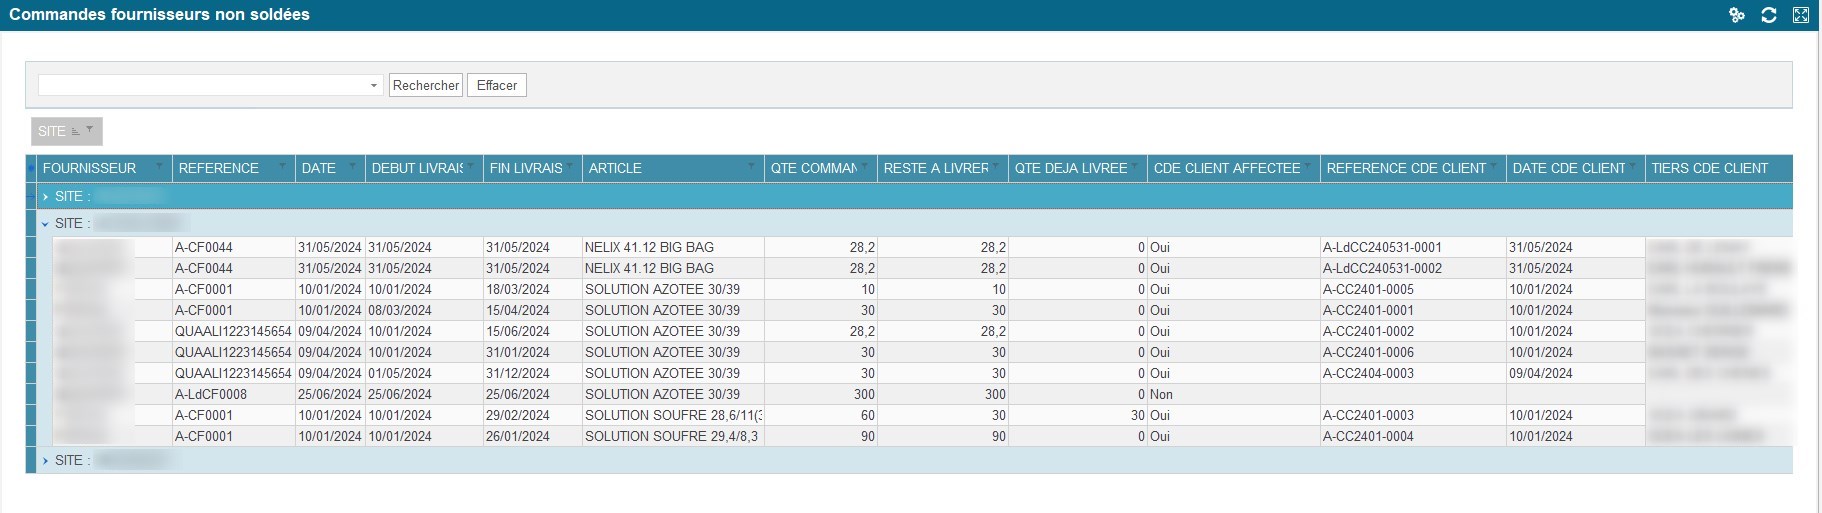Open the FOURNISSEUR column filter icon
The width and height of the screenshot is (1822, 513).
159,166
